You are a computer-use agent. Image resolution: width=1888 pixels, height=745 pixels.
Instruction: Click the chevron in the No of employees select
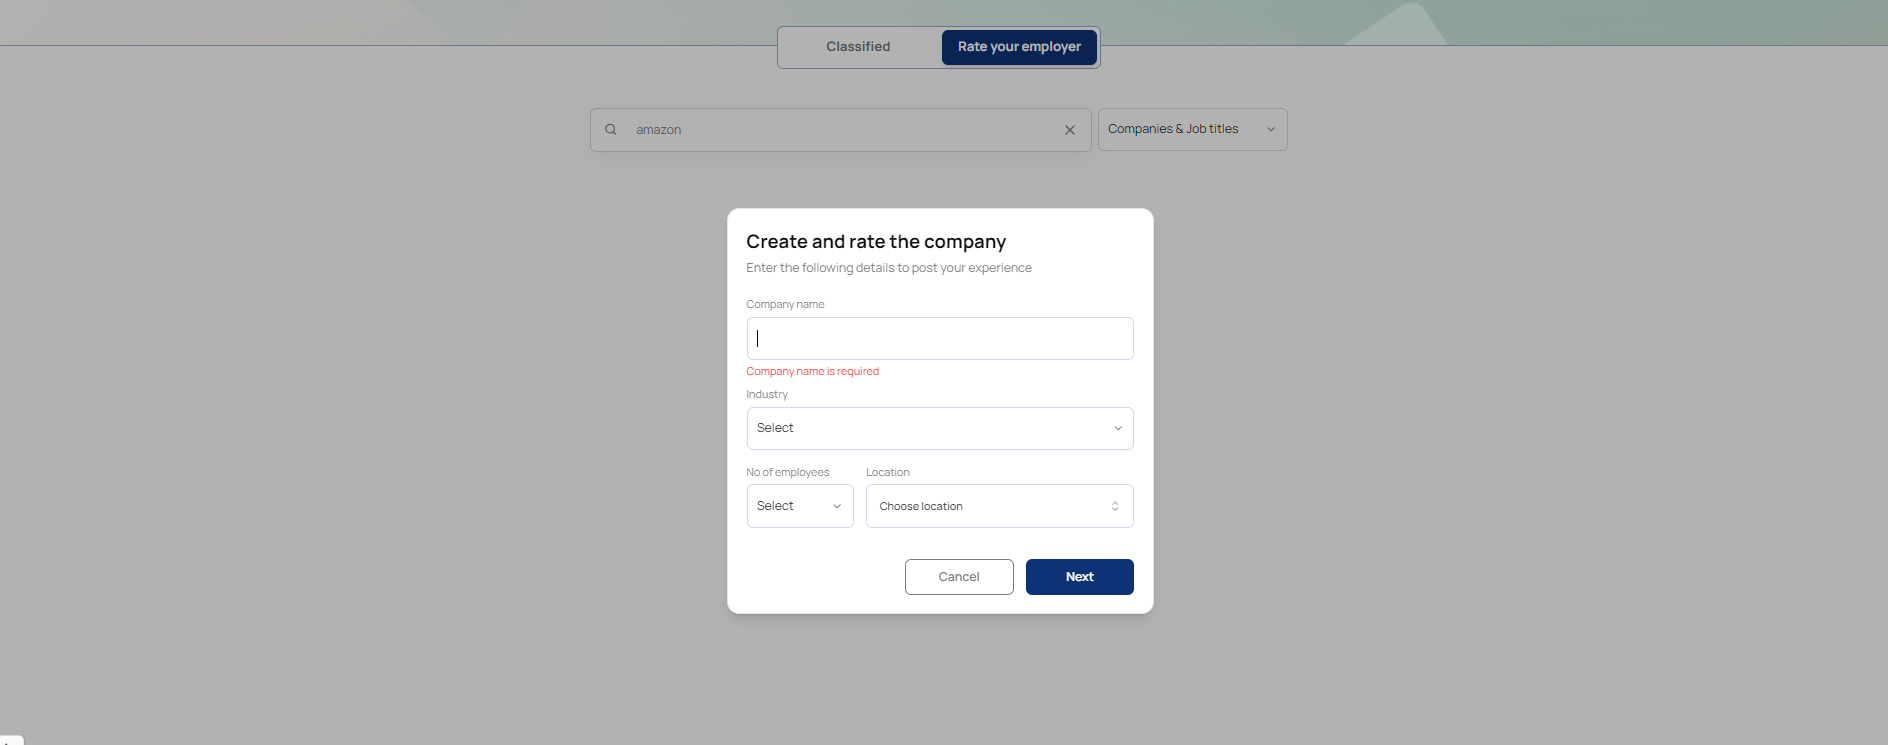pos(837,506)
